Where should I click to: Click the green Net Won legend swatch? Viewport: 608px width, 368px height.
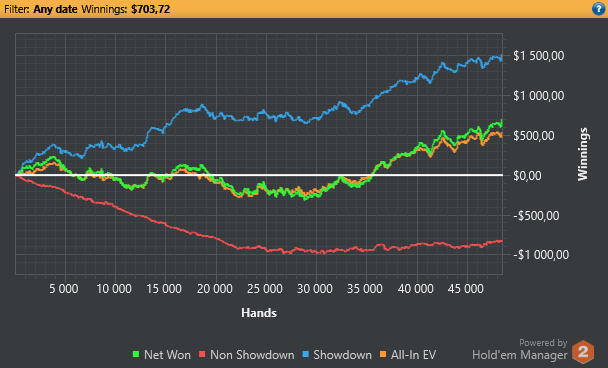pos(136,354)
